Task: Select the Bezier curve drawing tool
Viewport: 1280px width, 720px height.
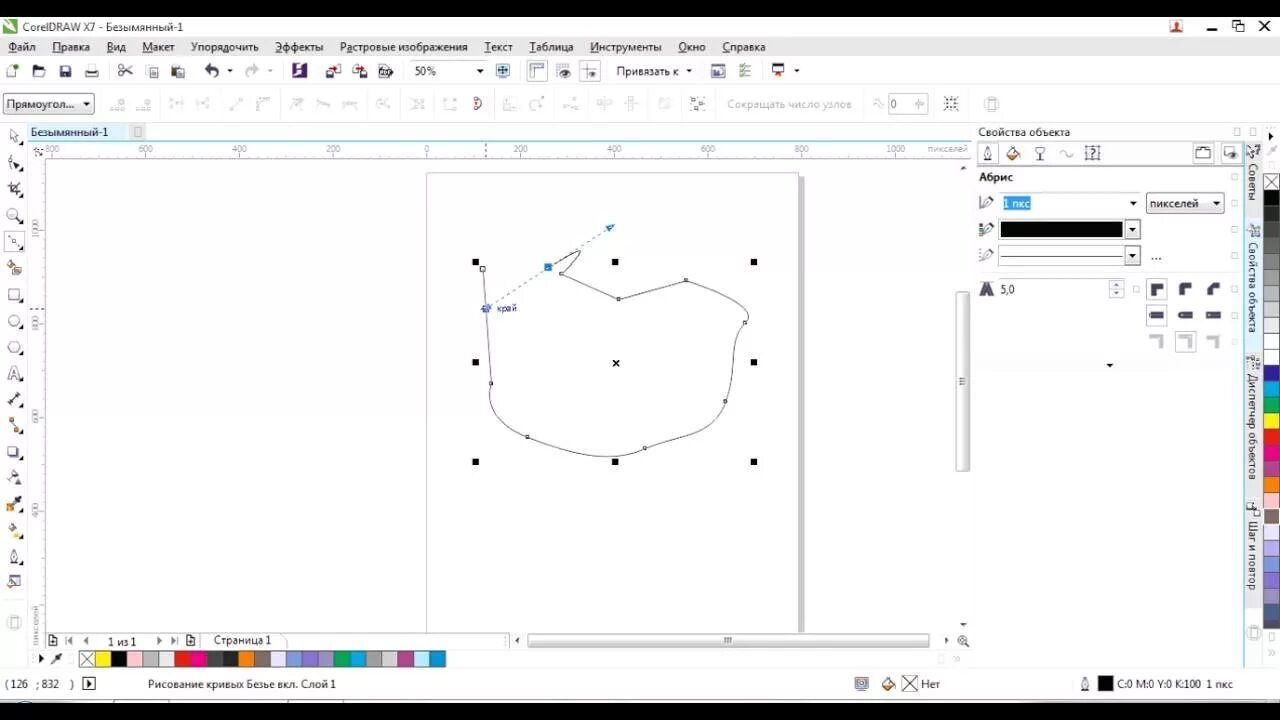Action: (15, 242)
